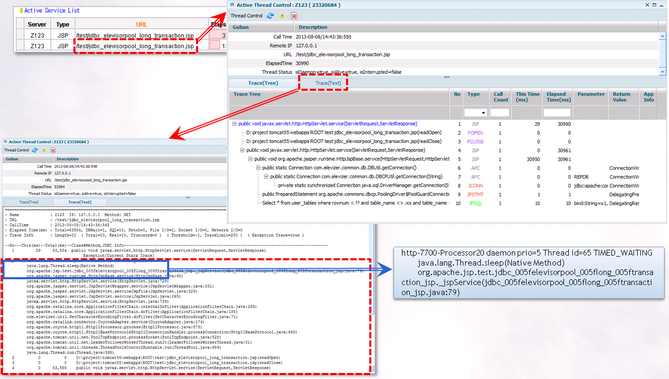
Task: Maximize the Trace Tree Active Thread Control window
Action: [654, 5]
